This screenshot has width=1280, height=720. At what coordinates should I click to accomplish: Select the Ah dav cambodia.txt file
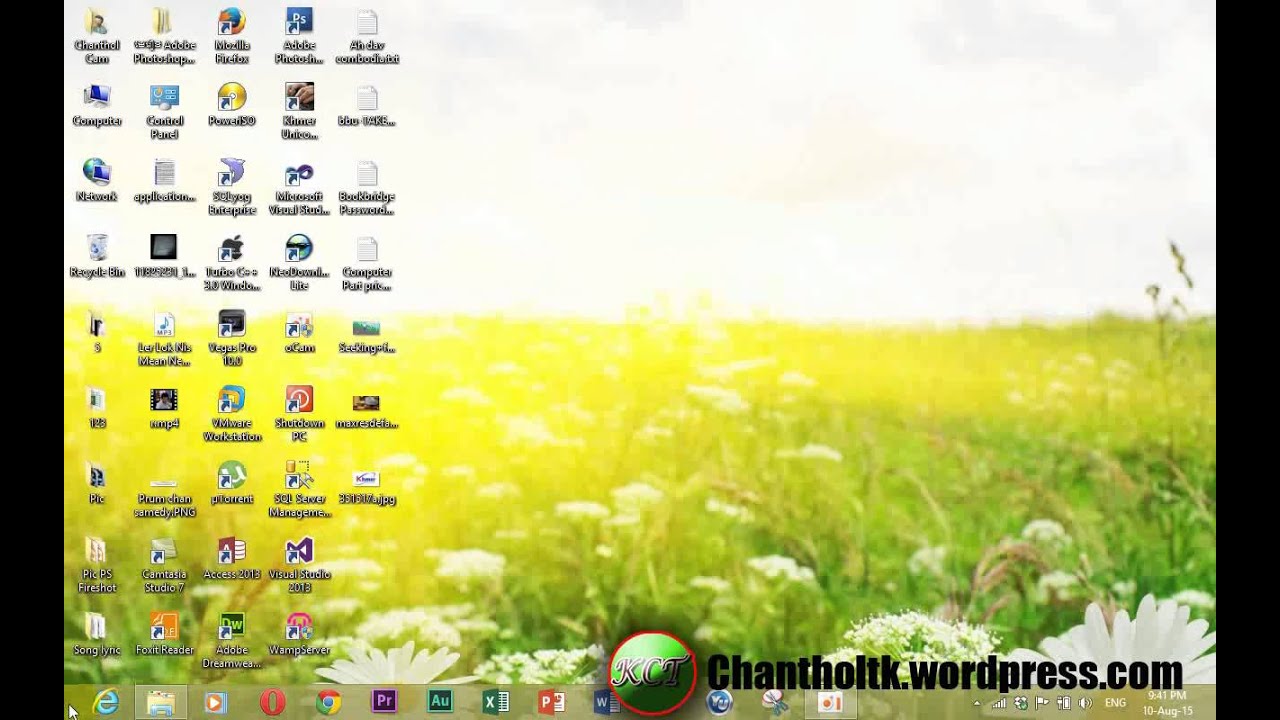[367, 36]
